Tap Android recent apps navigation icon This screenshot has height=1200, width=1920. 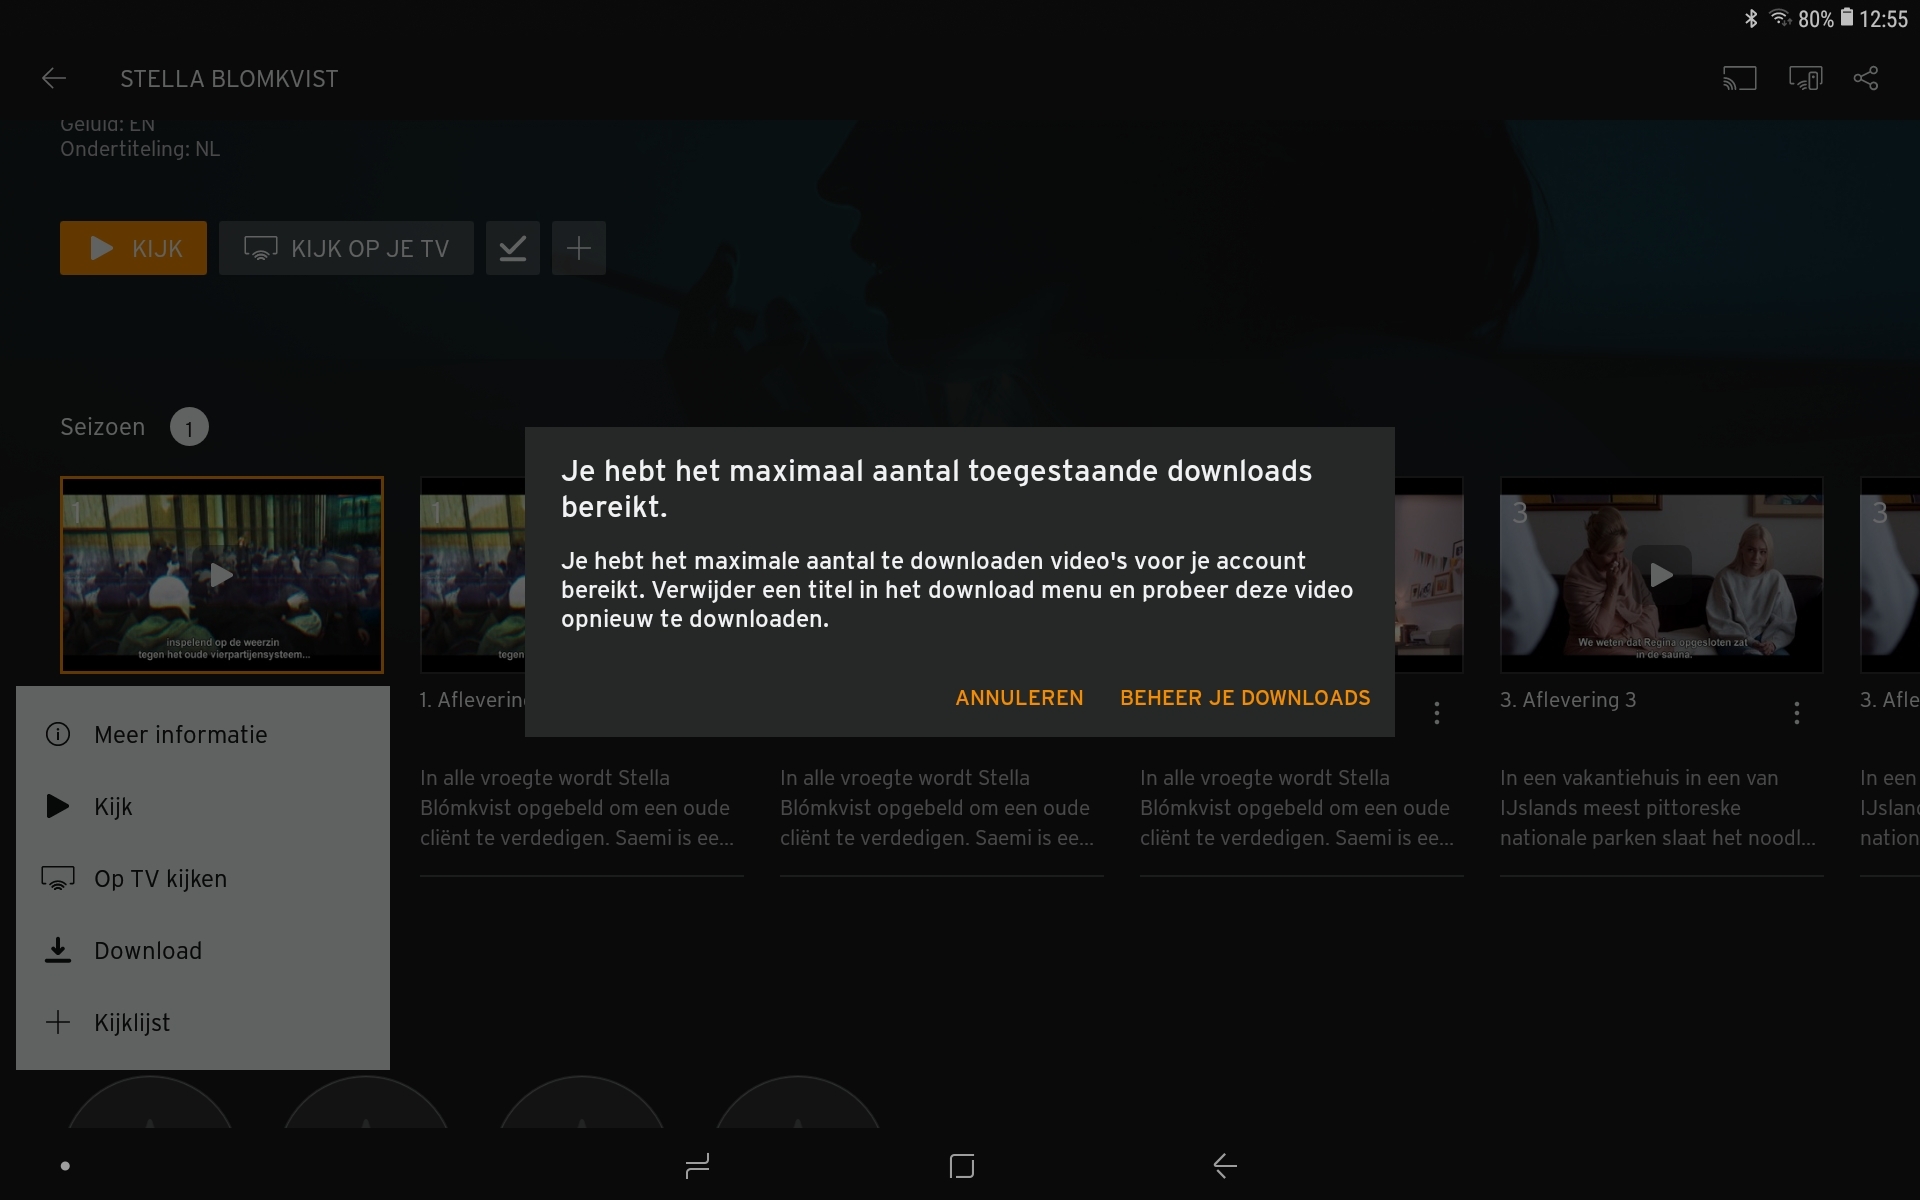pos(697,1166)
